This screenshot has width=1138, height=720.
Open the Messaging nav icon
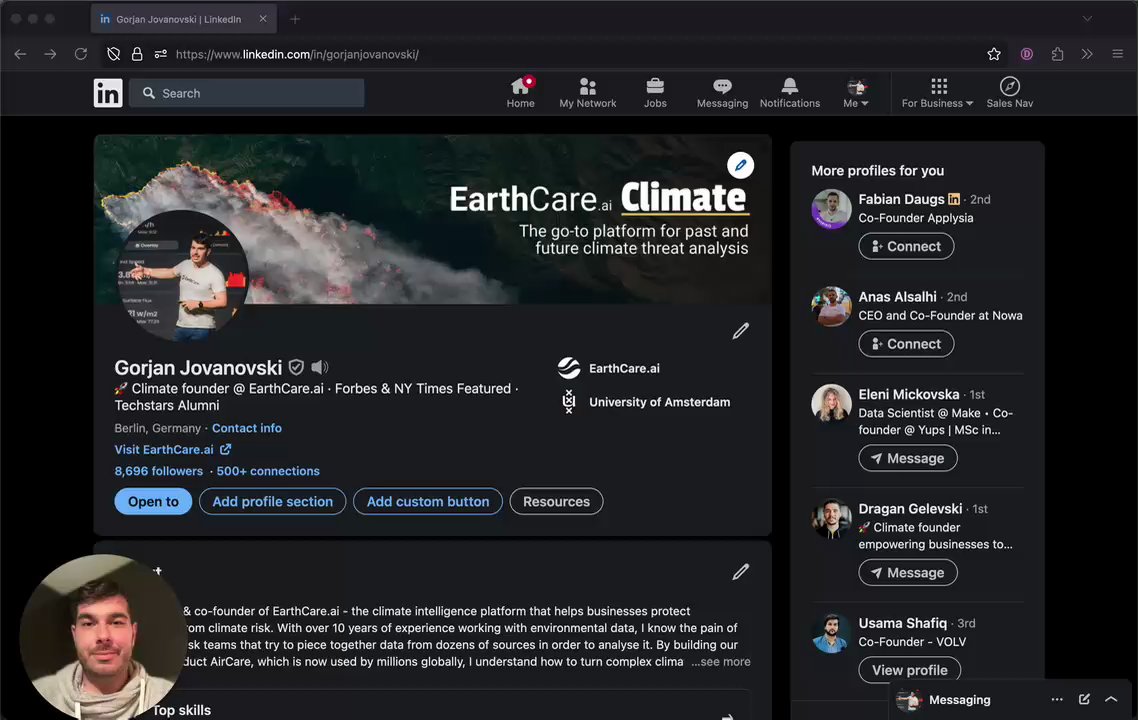pos(722,93)
